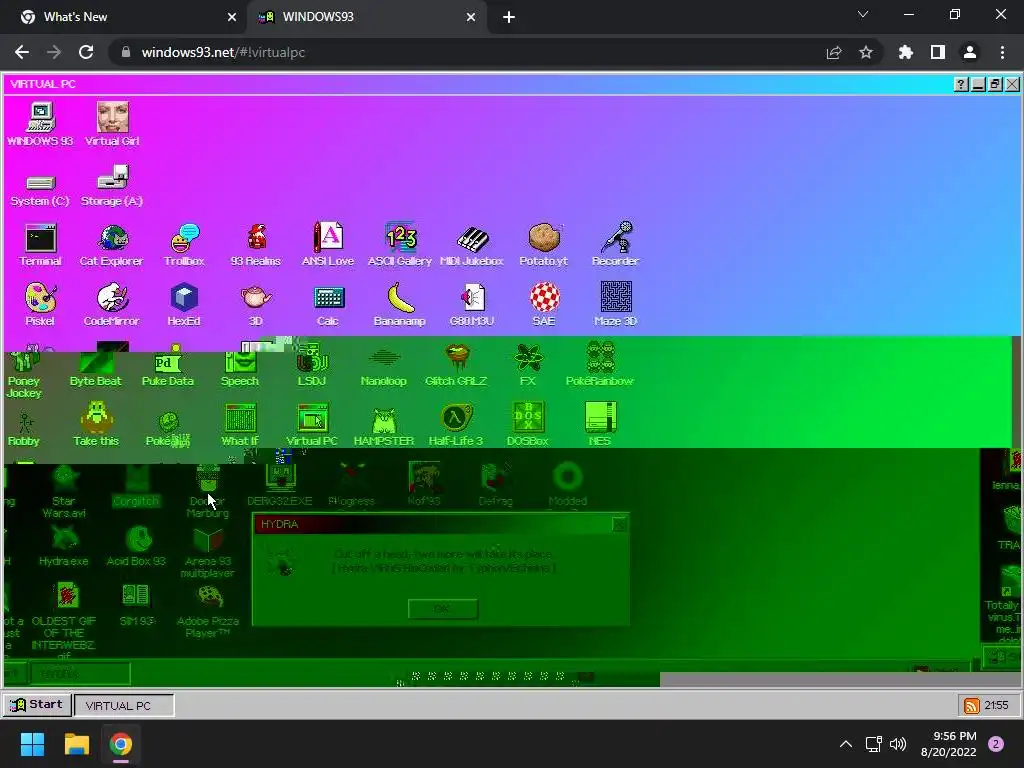Show hidden system tray icons
The image size is (1024, 768).
(x=846, y=744)
